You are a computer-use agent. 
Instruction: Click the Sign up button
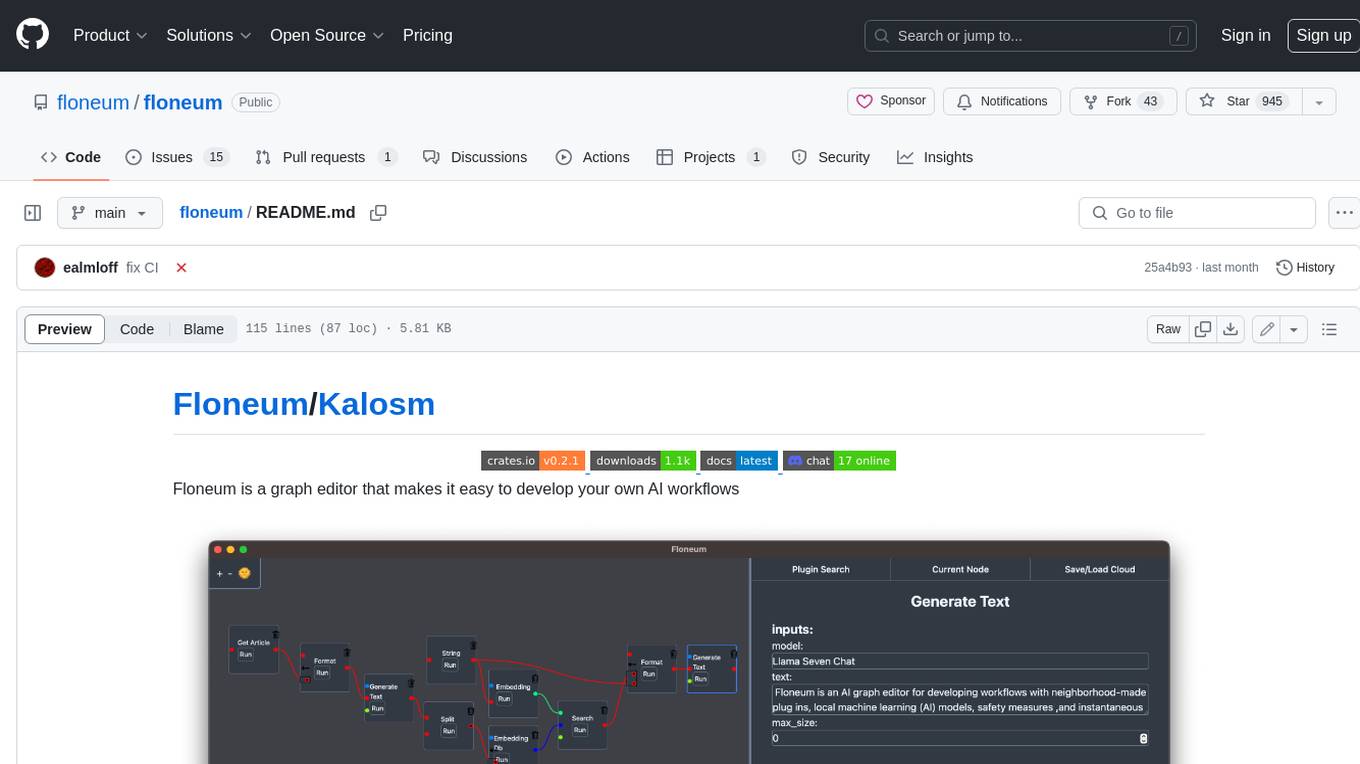tap(1323, 35)
